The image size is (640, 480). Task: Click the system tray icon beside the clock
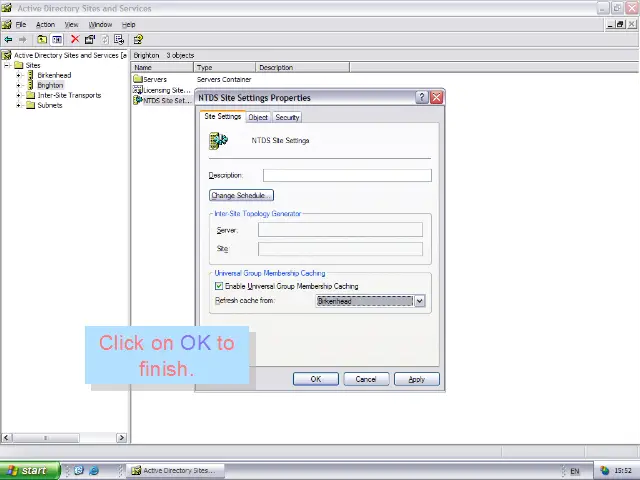click(x=604, y=471)
